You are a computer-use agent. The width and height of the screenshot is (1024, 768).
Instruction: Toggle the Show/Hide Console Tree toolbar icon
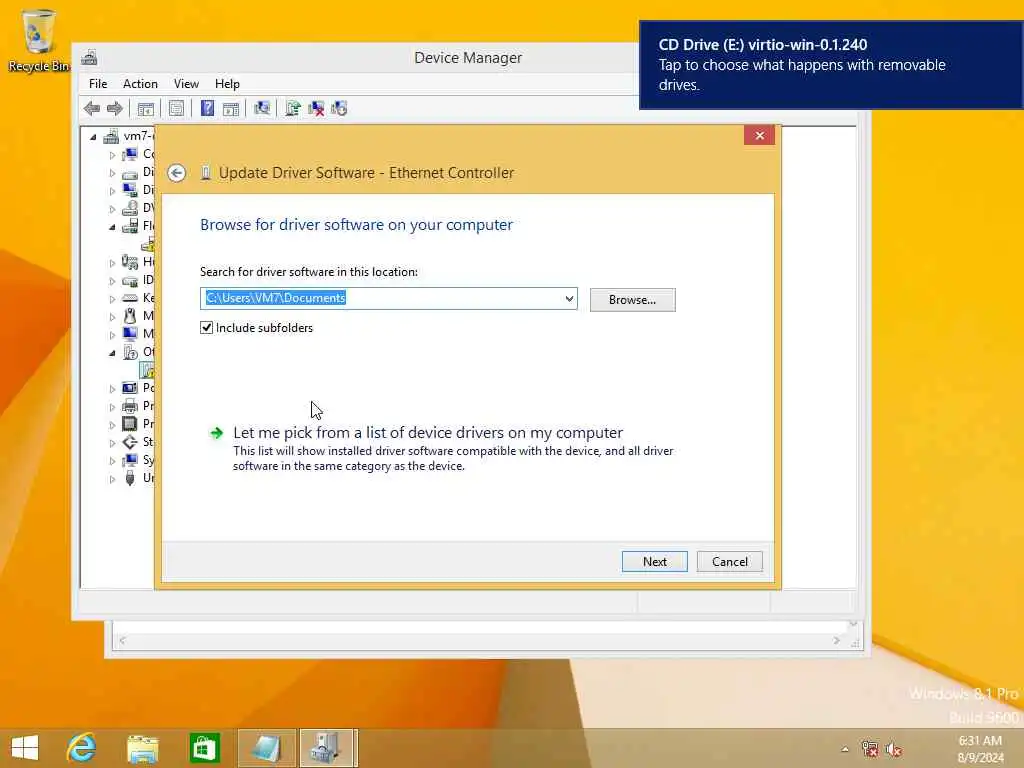146,108
